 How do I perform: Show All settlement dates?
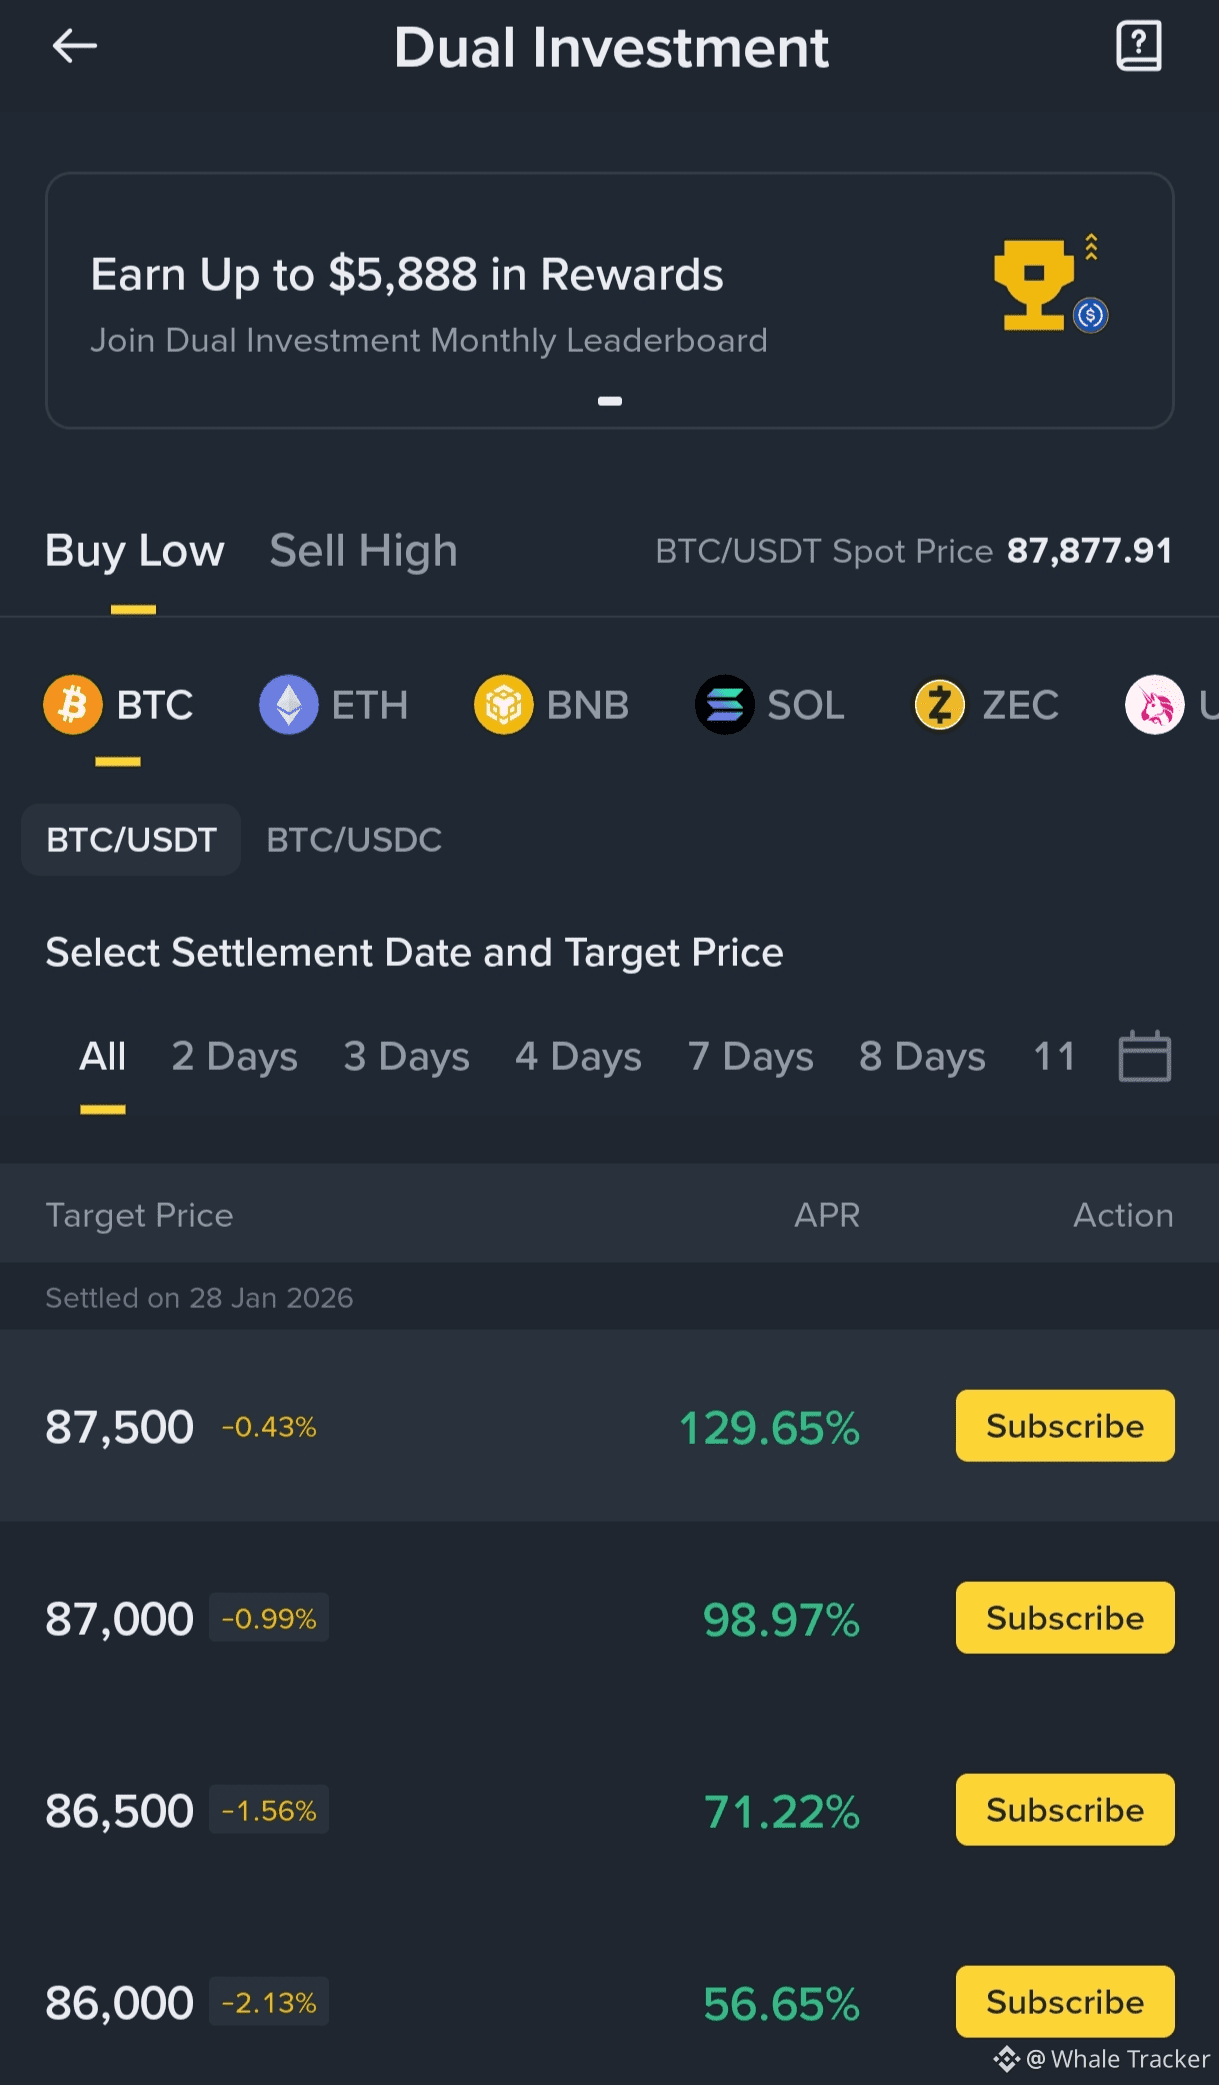pyautogui.click(x=102, y=1057)
